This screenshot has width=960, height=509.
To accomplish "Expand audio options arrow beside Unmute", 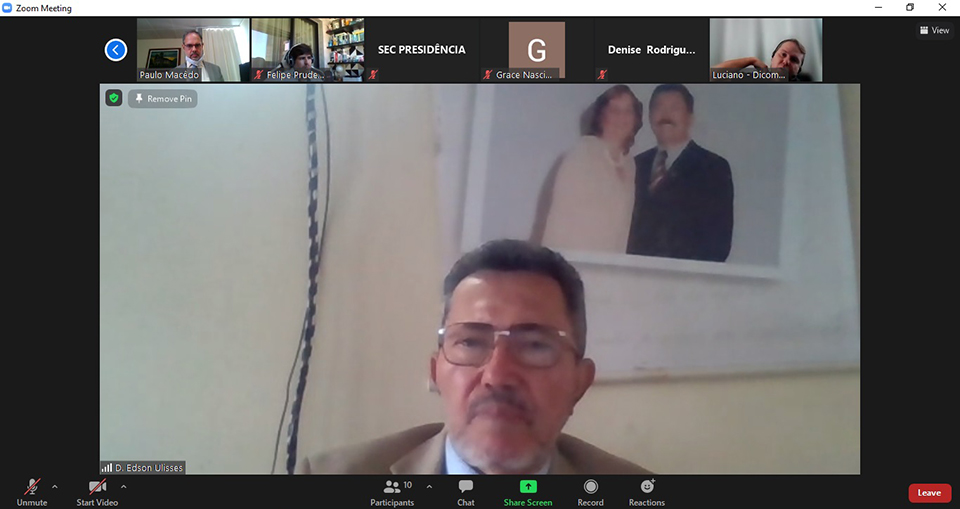I will [x=55, y=487].
